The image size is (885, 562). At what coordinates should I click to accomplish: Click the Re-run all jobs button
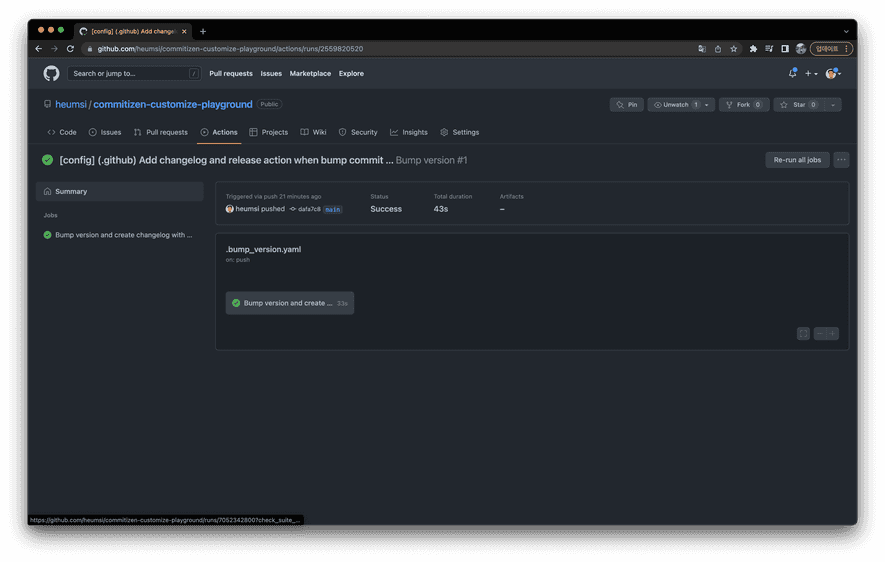click(x=797, y=160)
